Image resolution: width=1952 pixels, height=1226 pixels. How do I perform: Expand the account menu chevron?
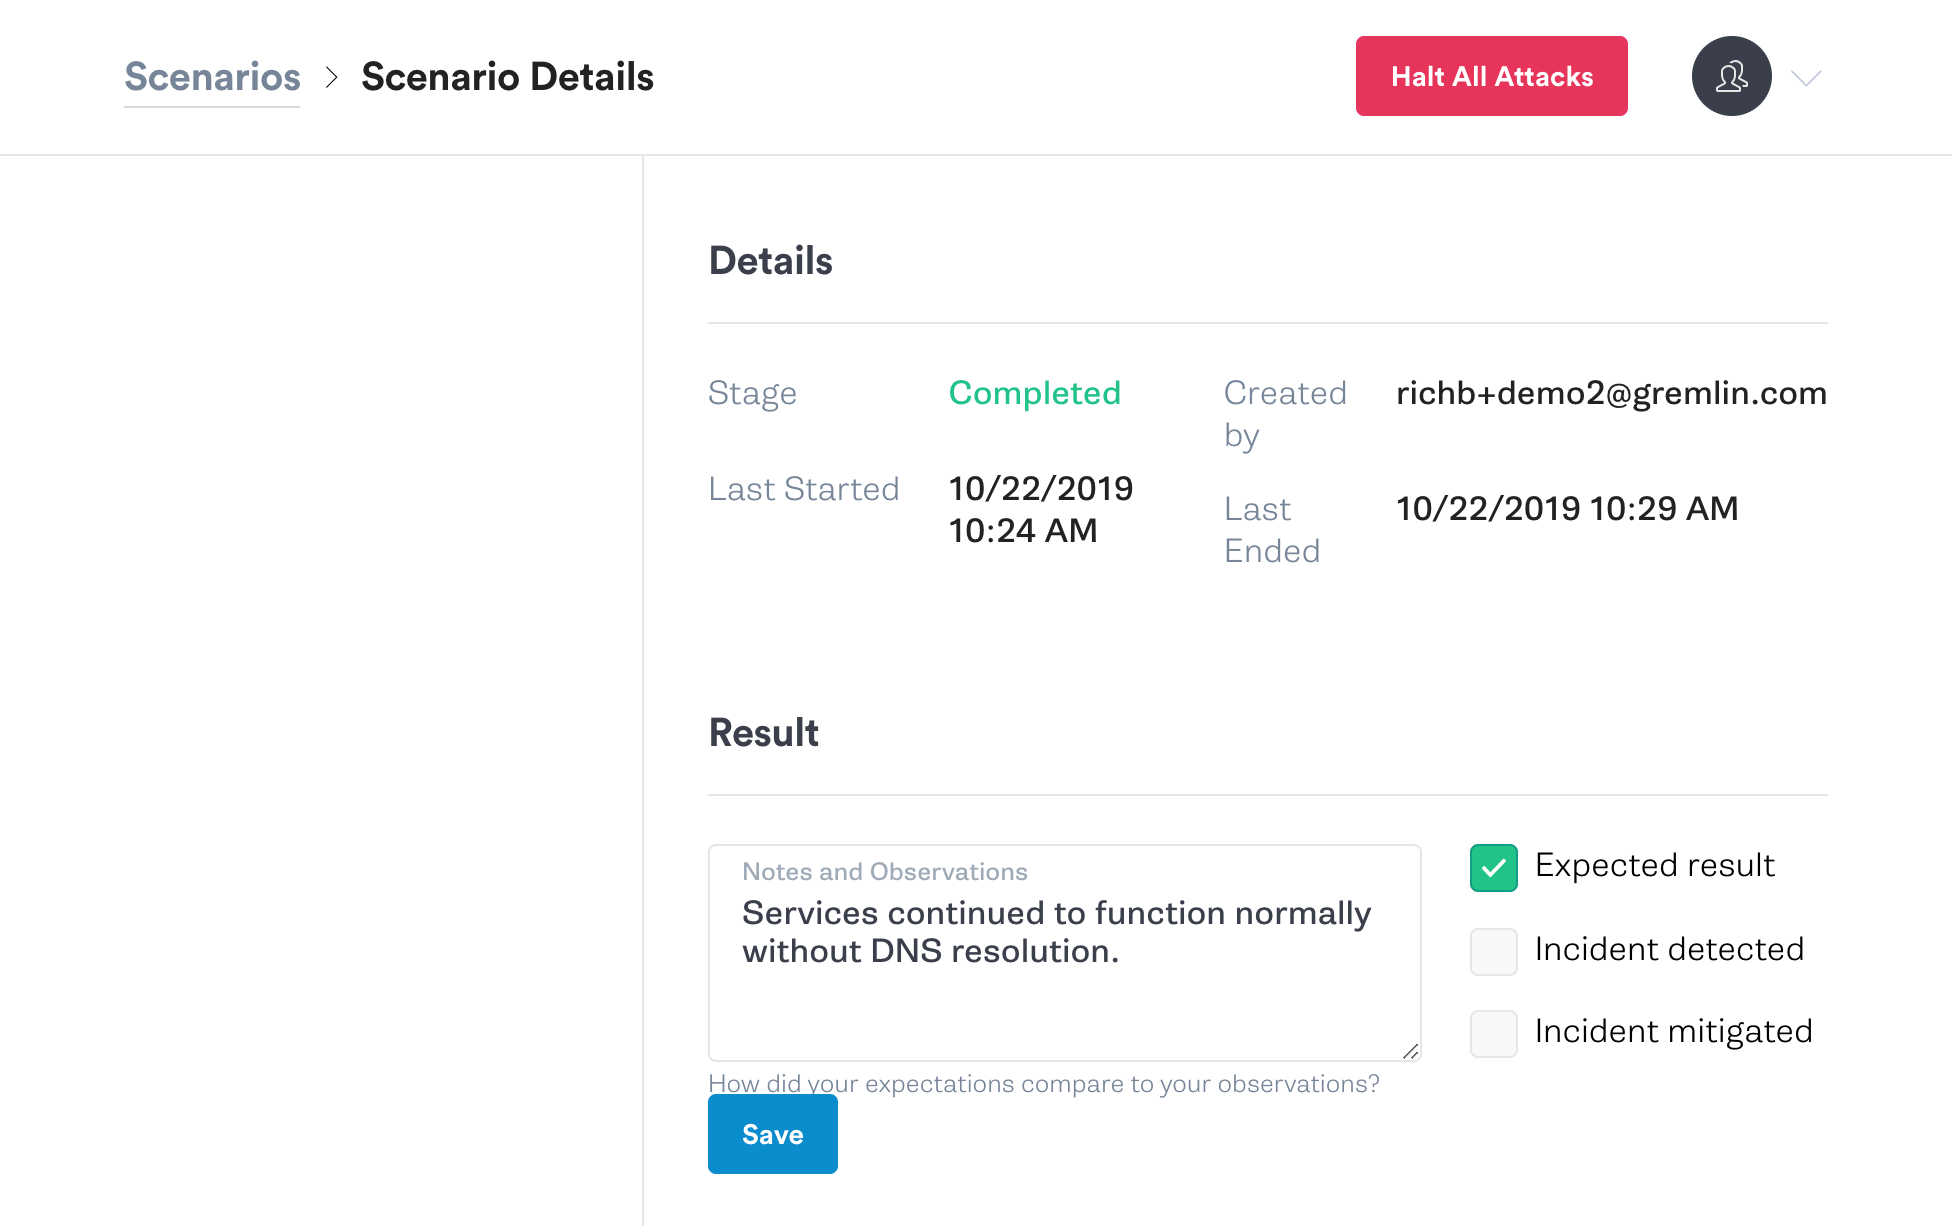tap(1806, 78)
